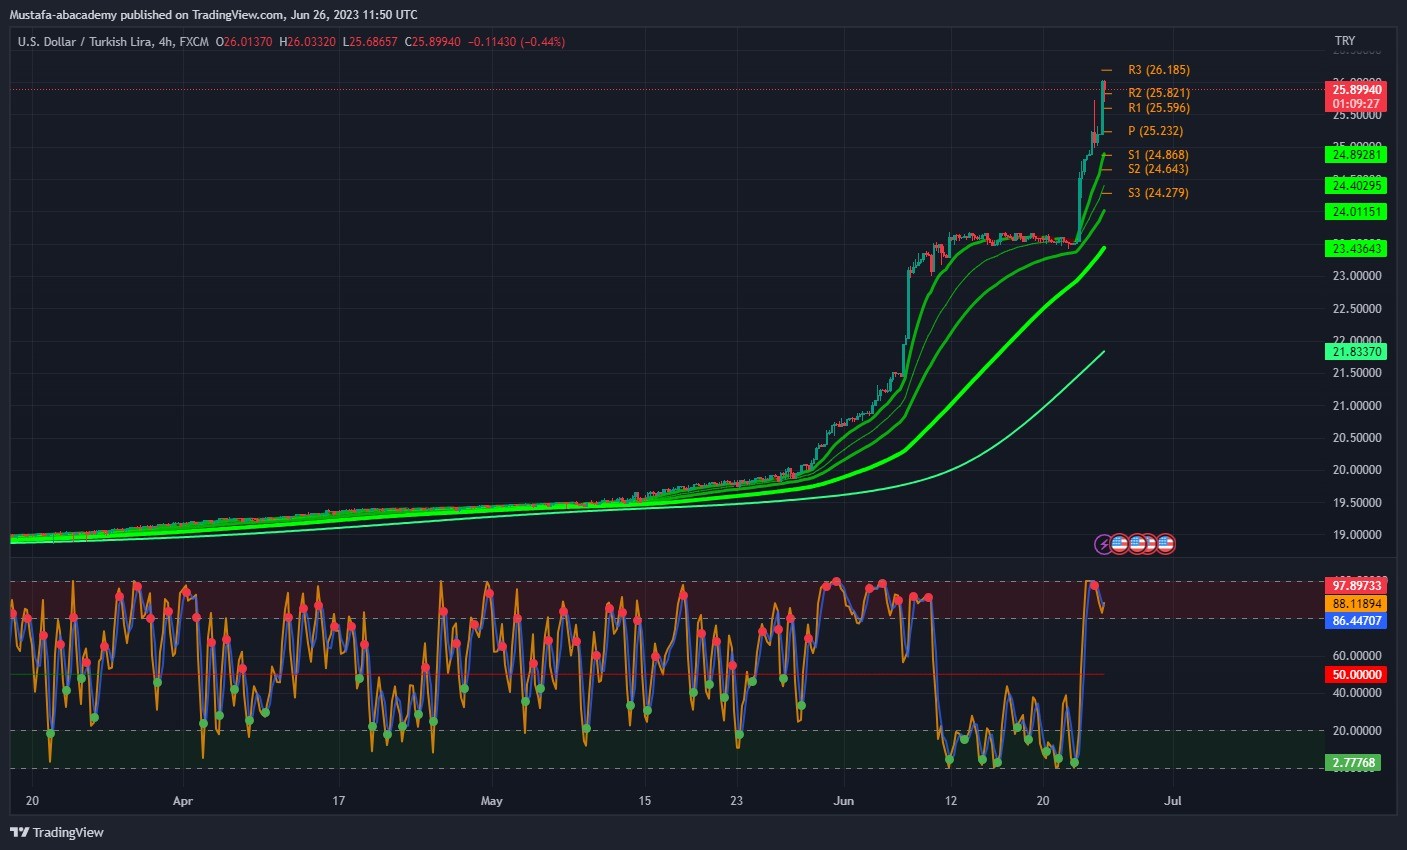
Task: Click the orange 88.11894 indicator value label
Action: pos(1357,604)
